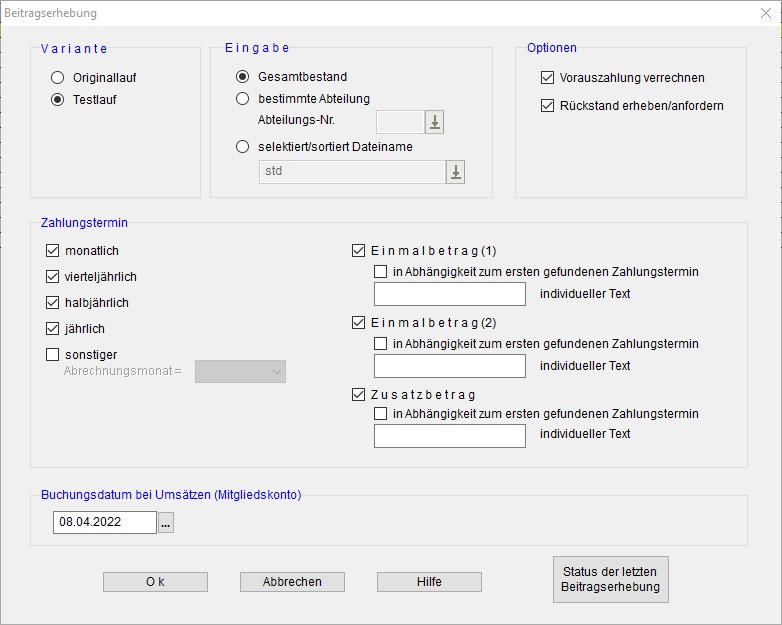Click the Buchungsdatum date input field
The height and width of the screenshot is (625, 782).
click(104, 522)
